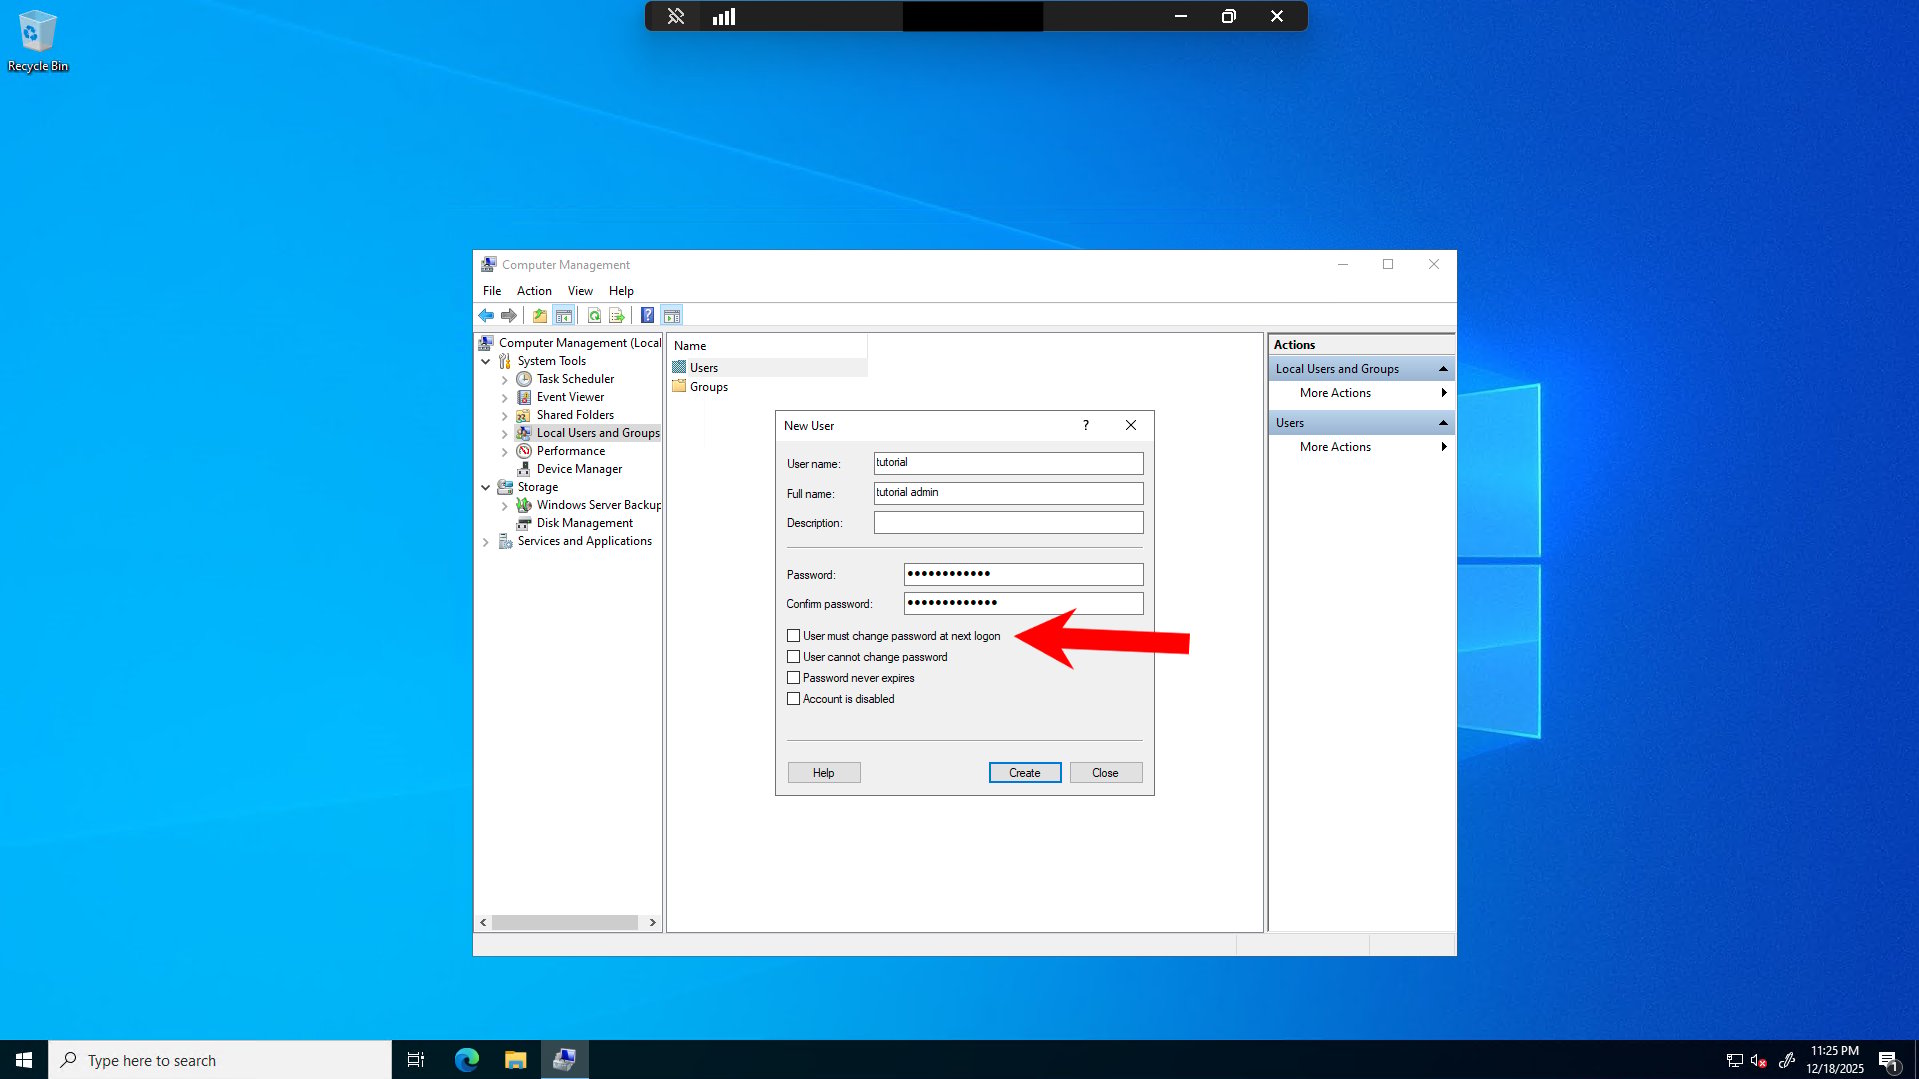Open the Help menu

621,291
